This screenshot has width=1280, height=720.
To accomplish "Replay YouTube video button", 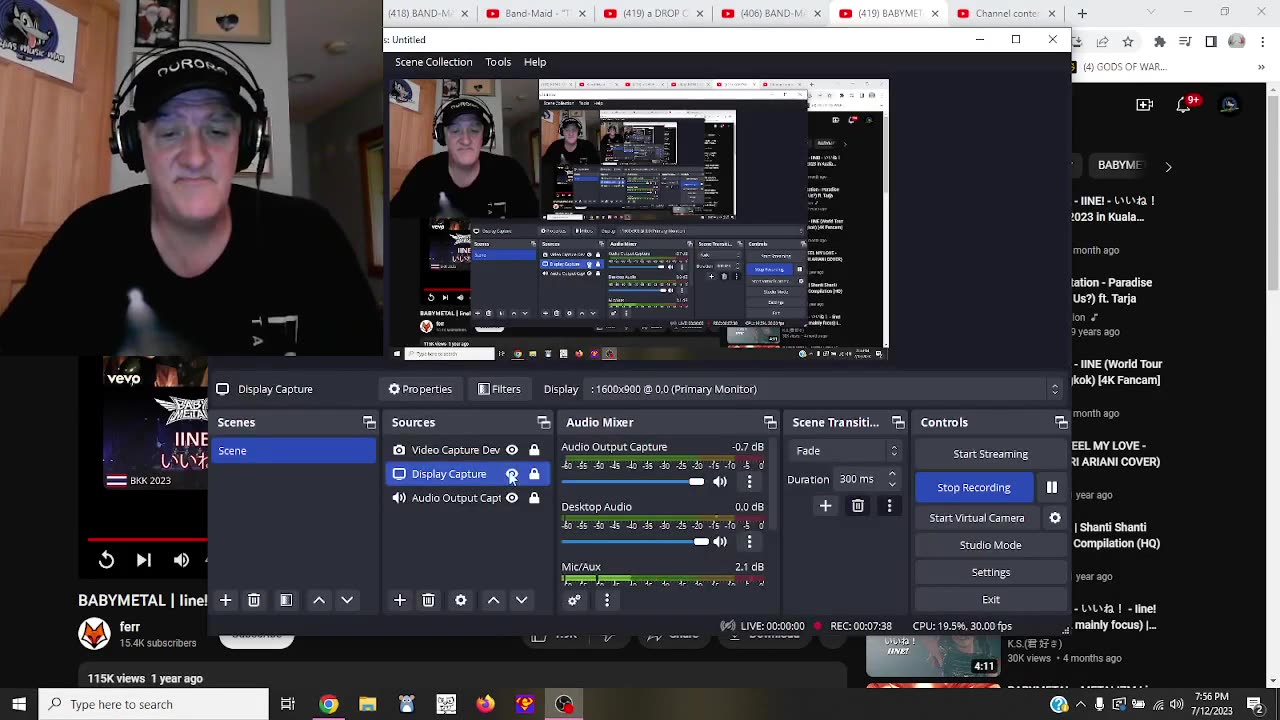I will pos(106,560).
